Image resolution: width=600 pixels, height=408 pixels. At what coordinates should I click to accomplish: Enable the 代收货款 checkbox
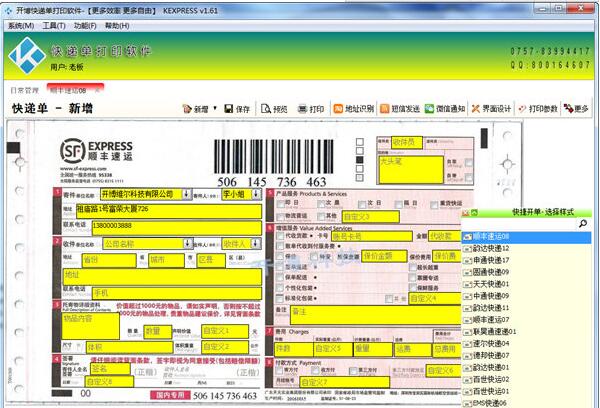(x=280, y=236)
